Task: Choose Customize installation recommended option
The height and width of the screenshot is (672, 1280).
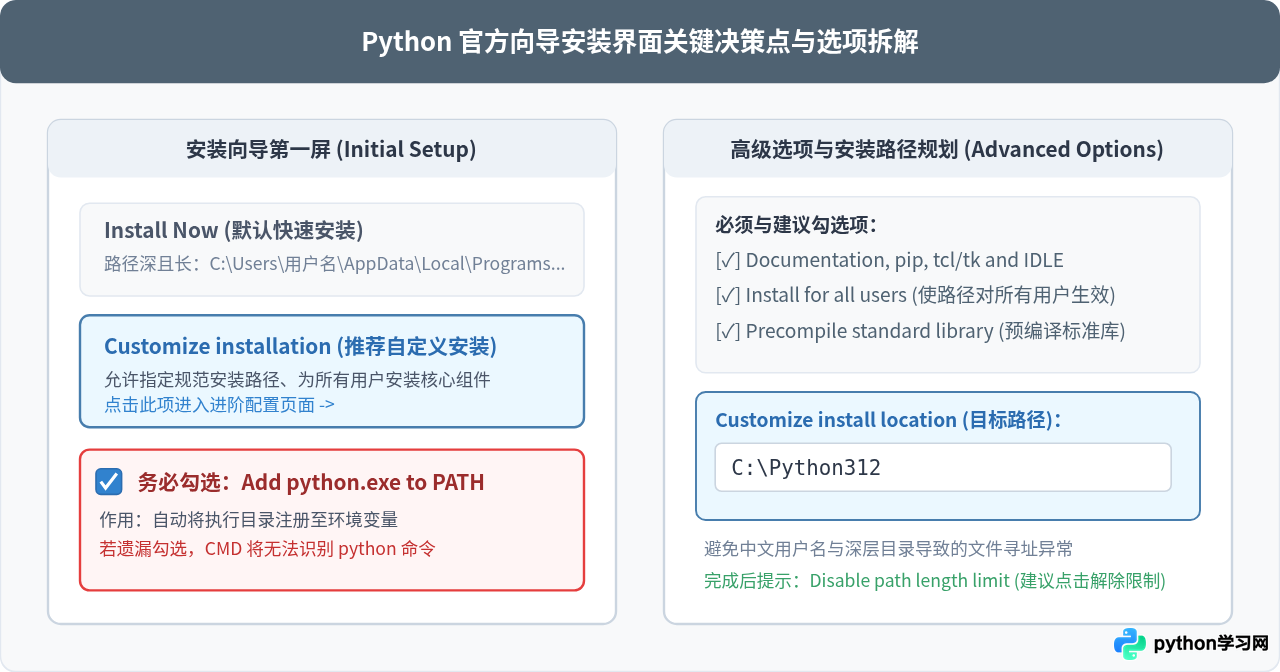Action: coord(332,372)
